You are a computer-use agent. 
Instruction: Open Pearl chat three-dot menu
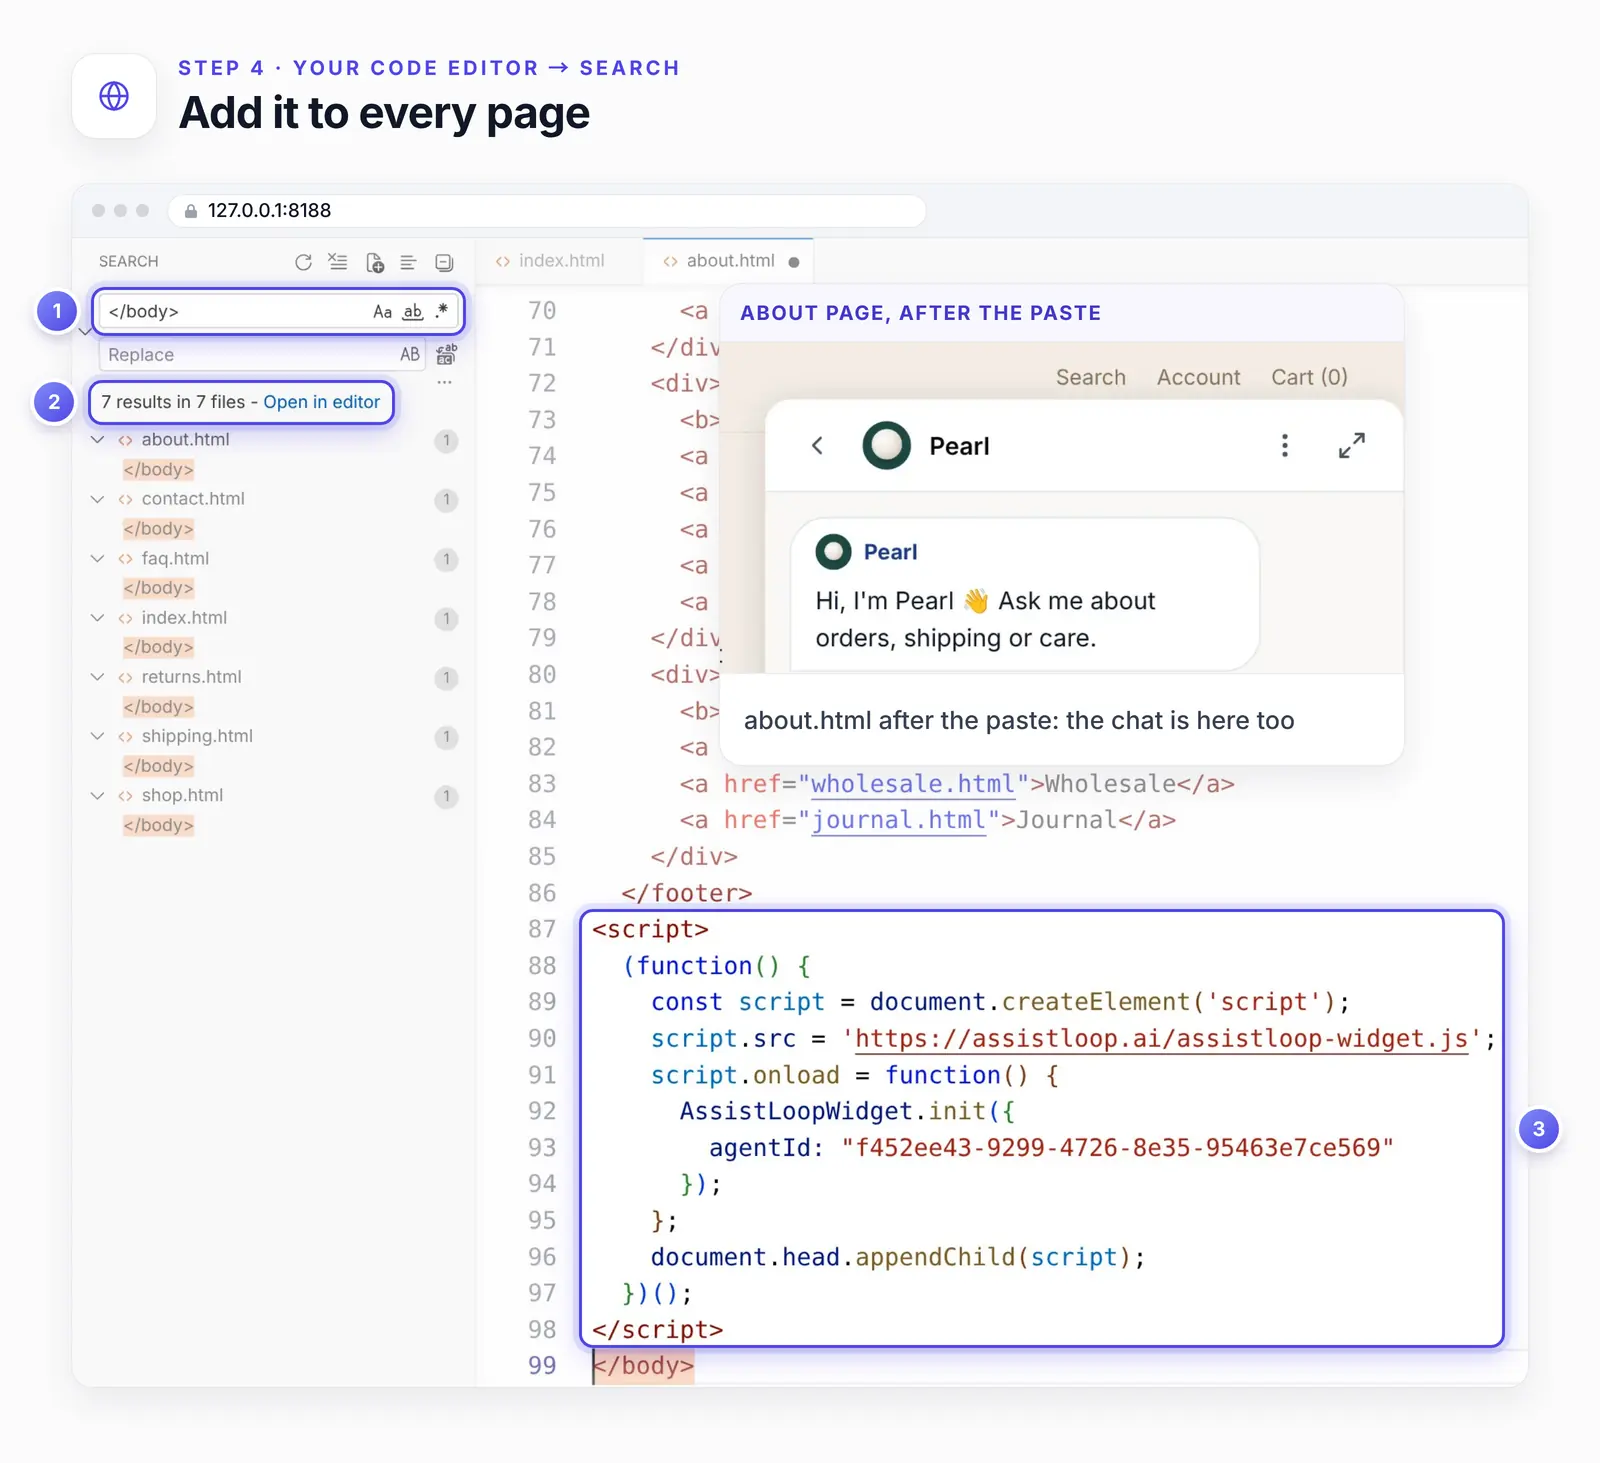[x=1285, y=446]
